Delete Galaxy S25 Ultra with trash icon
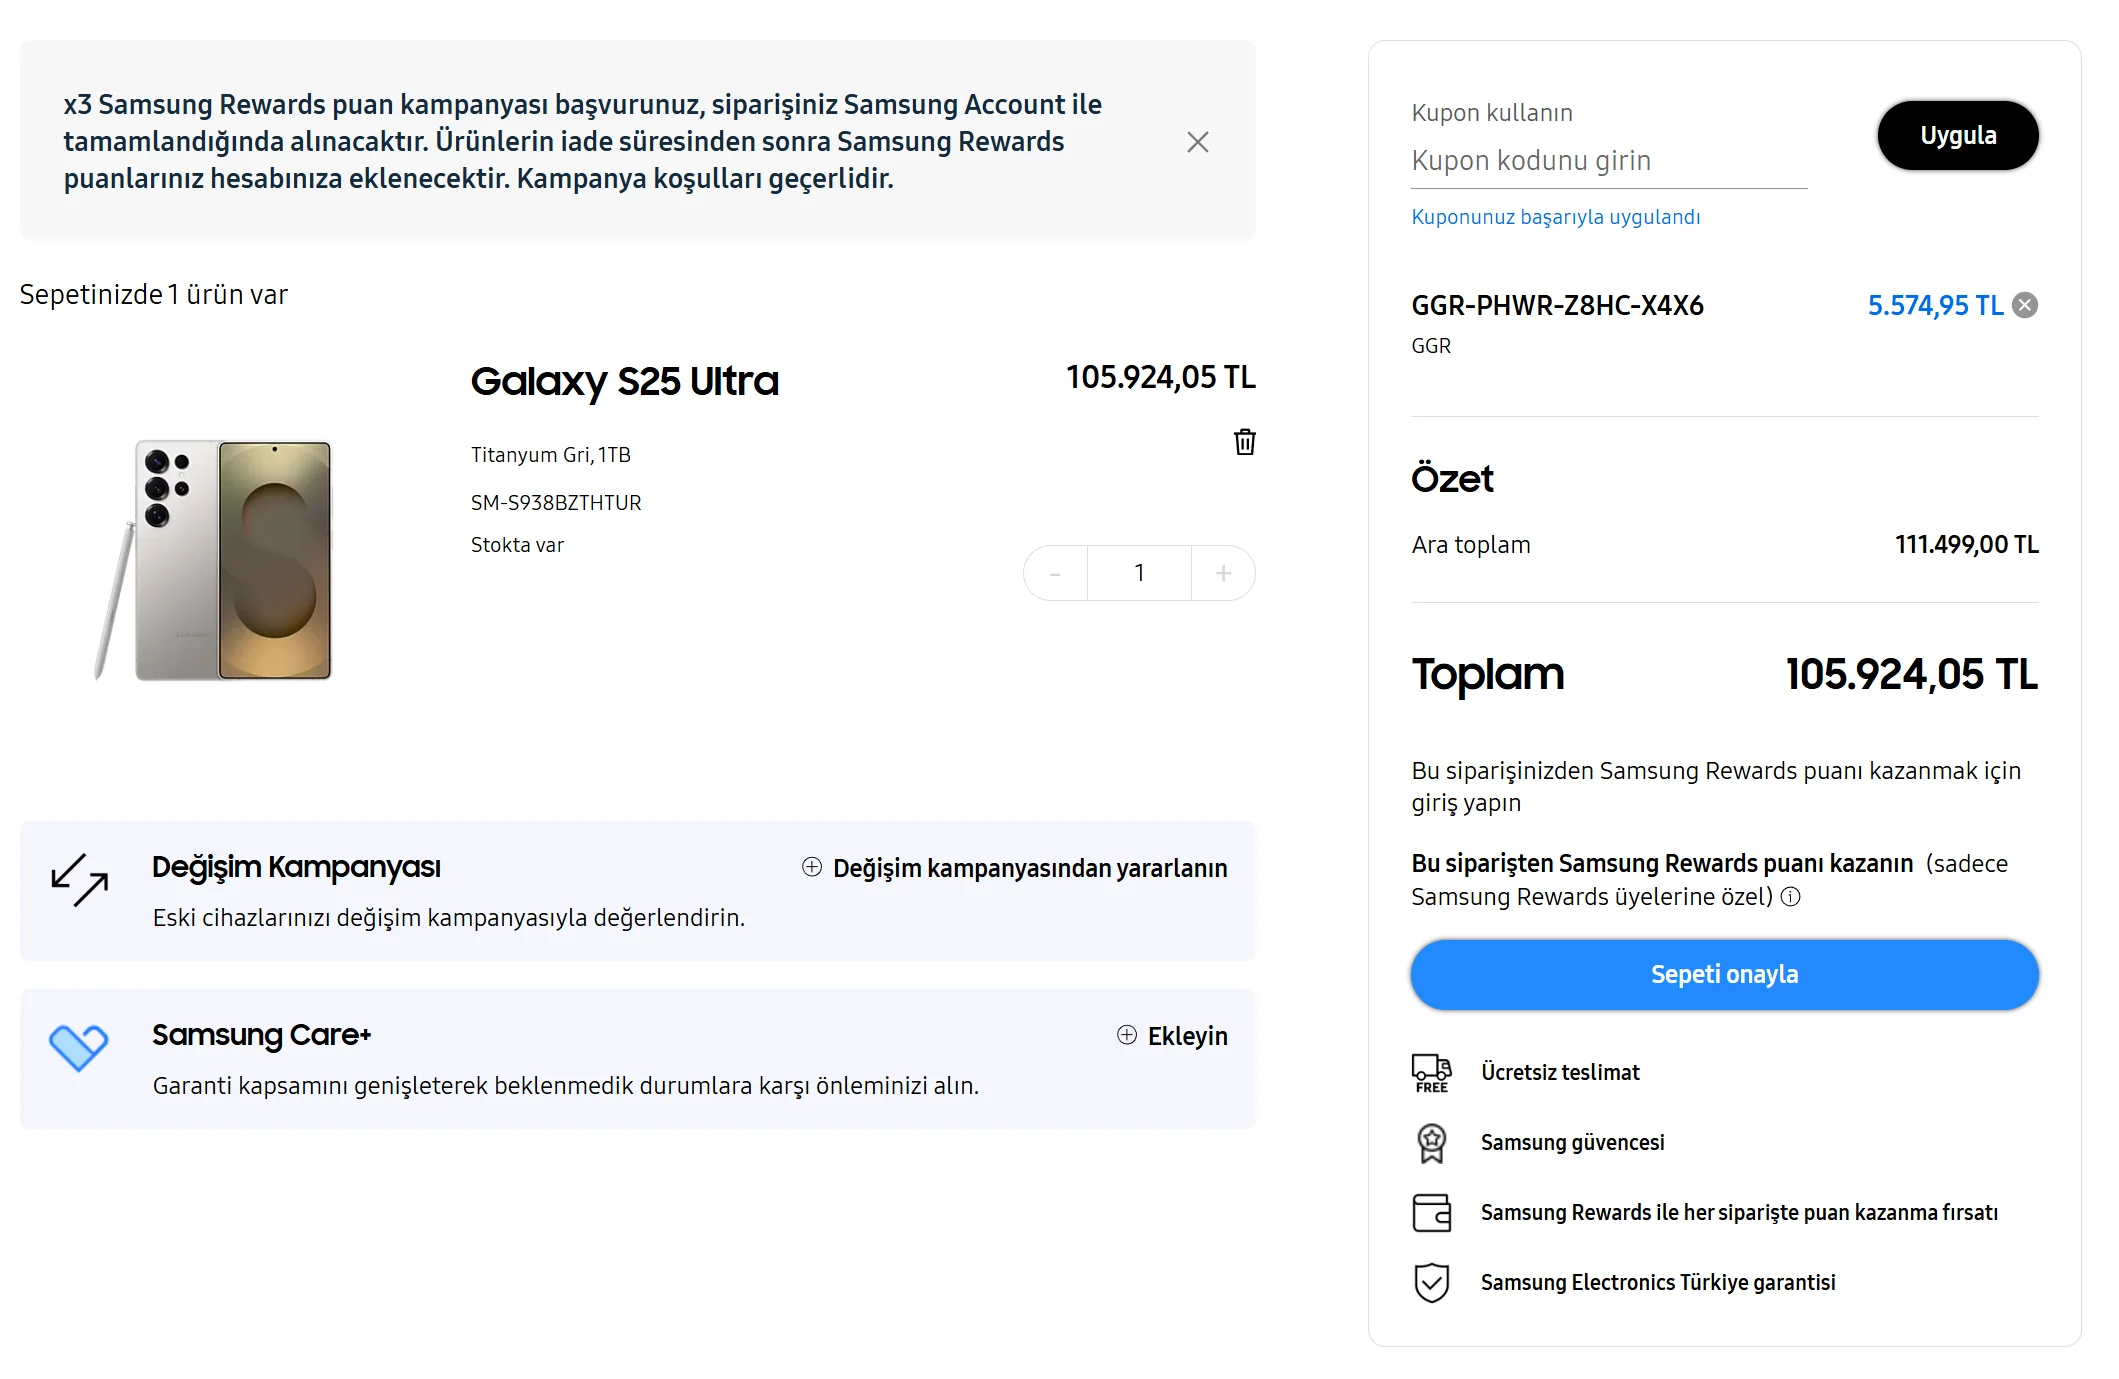 click(x=1244, y=442)
